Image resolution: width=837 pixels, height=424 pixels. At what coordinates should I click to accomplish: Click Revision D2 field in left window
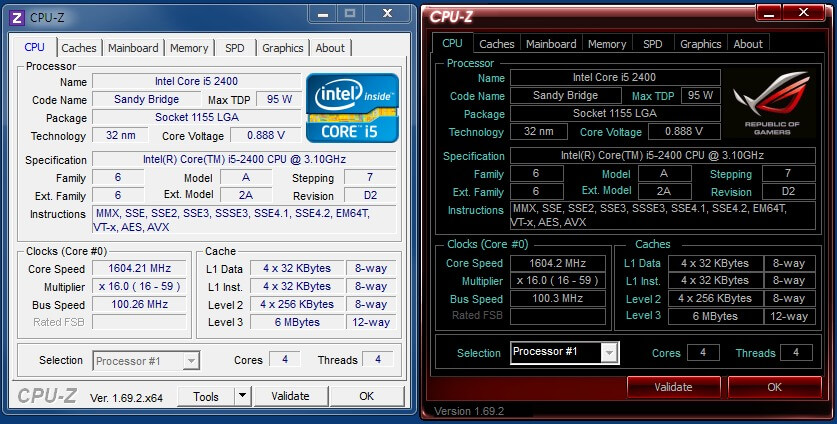pyautogui.click(x=370, y=195)
